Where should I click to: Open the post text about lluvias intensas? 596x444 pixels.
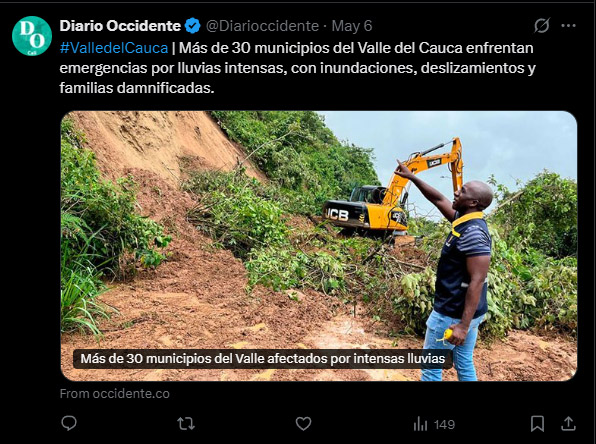coord(298,68)
